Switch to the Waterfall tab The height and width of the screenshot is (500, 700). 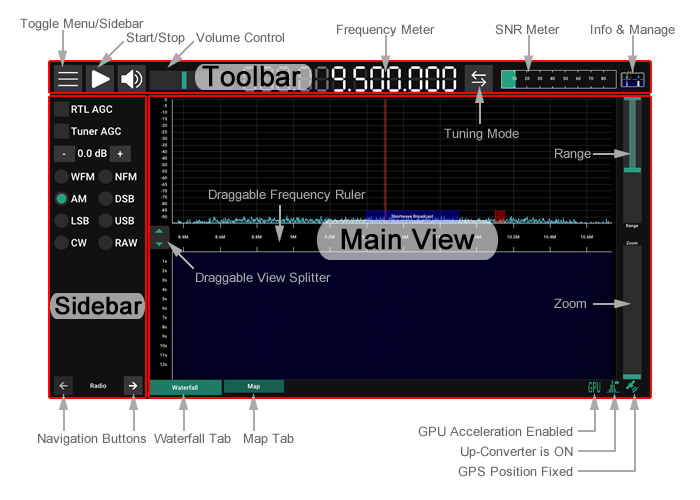[185, 386]
